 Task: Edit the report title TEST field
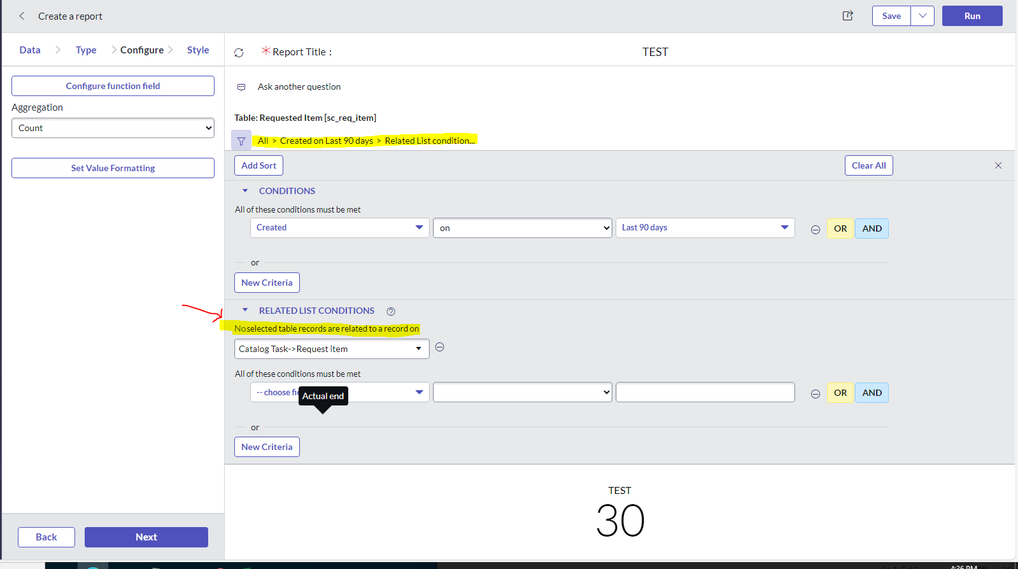point(655,52)
